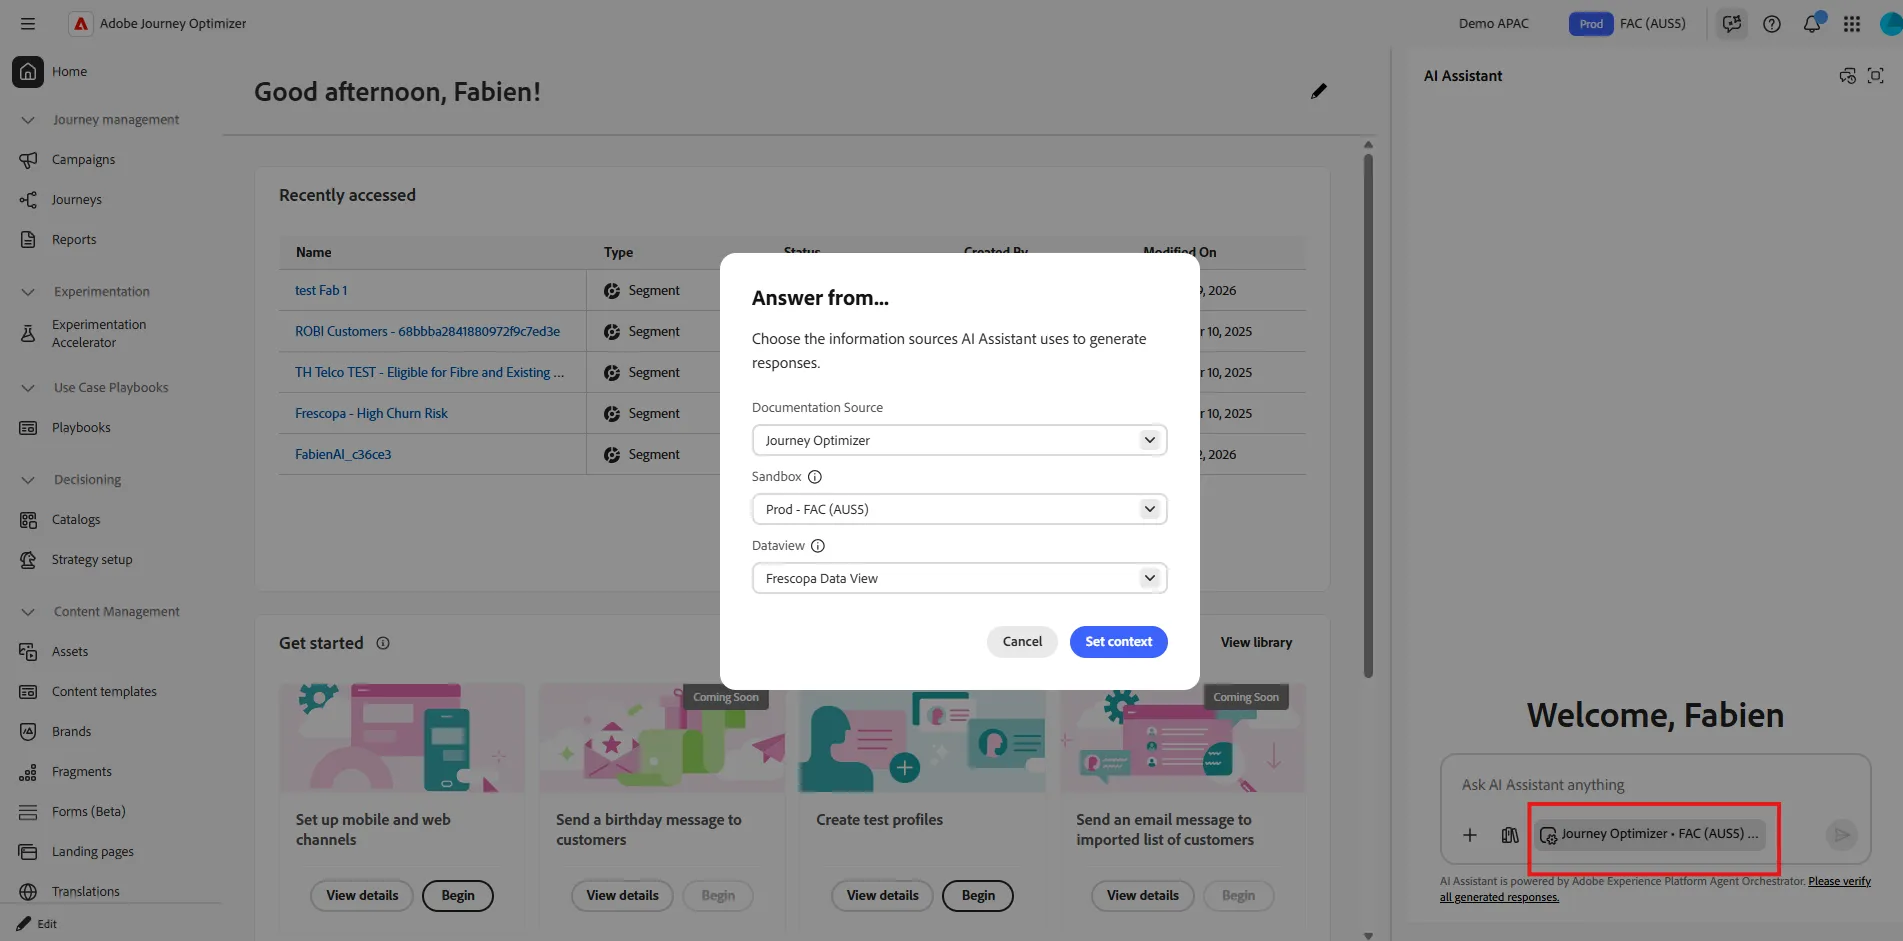Open the test Fab 1 link
The width and height of the screenshot is (1903, 941).
coord(321,290)
